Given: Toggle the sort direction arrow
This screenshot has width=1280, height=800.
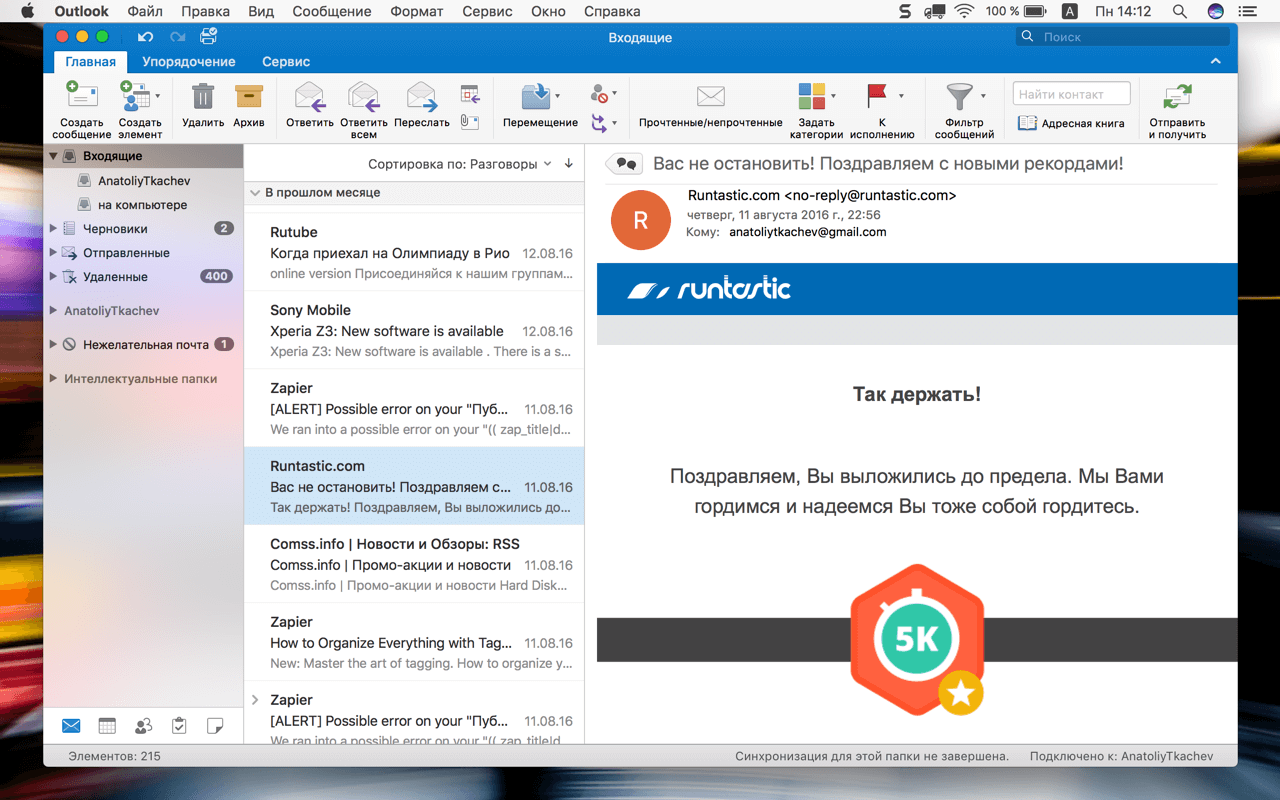Looking at the screenshot, I should [569, 164].
